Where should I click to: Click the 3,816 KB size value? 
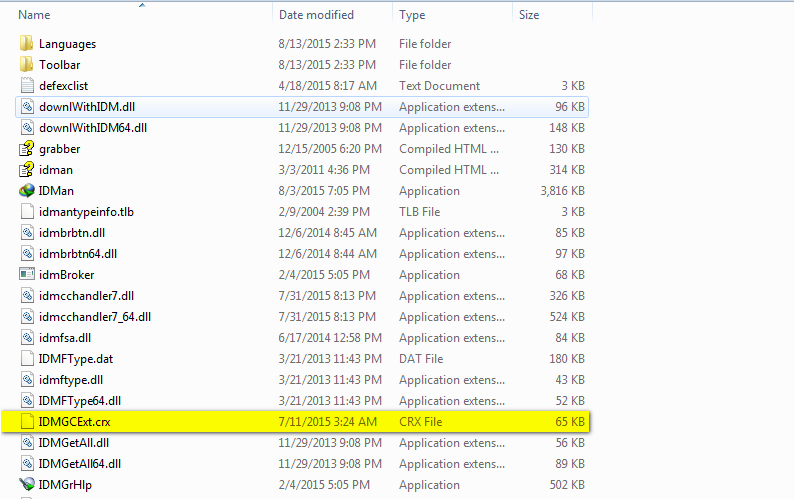point(563,191)
